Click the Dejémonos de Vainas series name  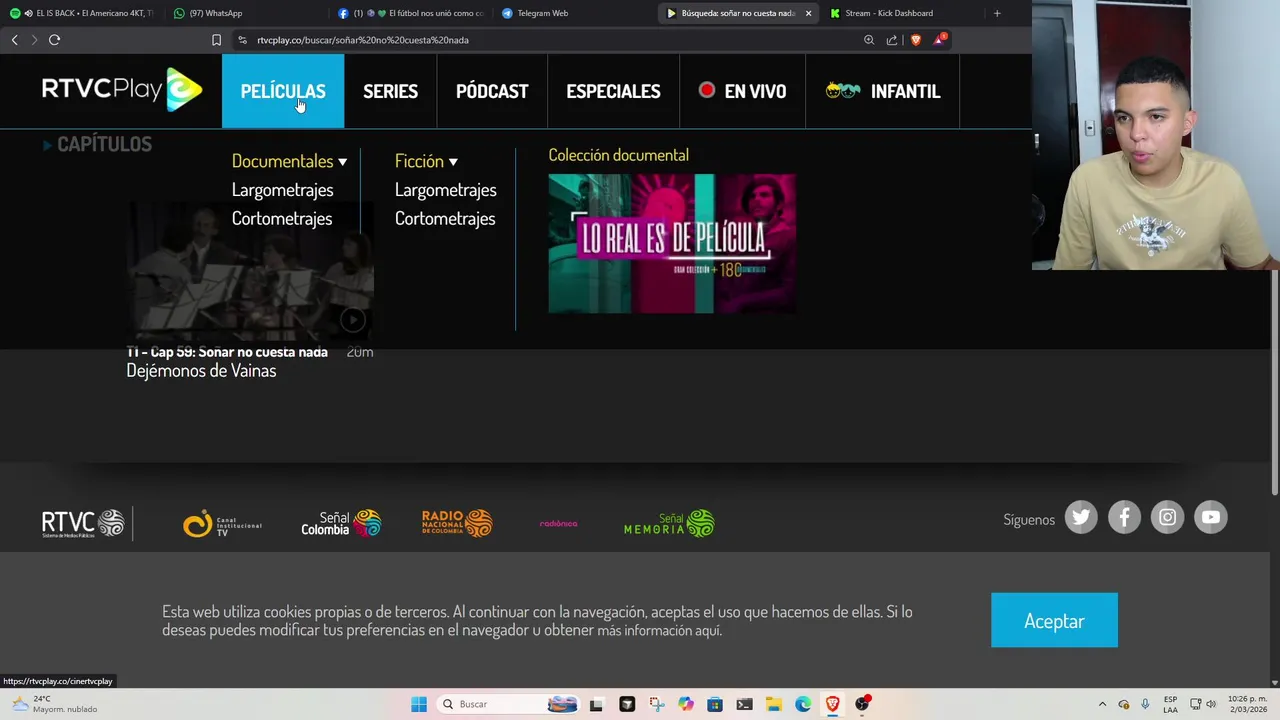201,371
